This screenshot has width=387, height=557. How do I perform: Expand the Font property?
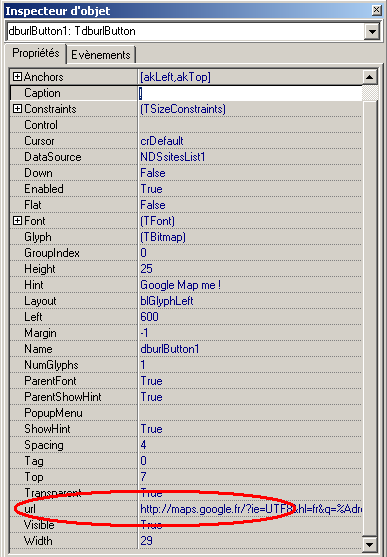tap(17, 221)
